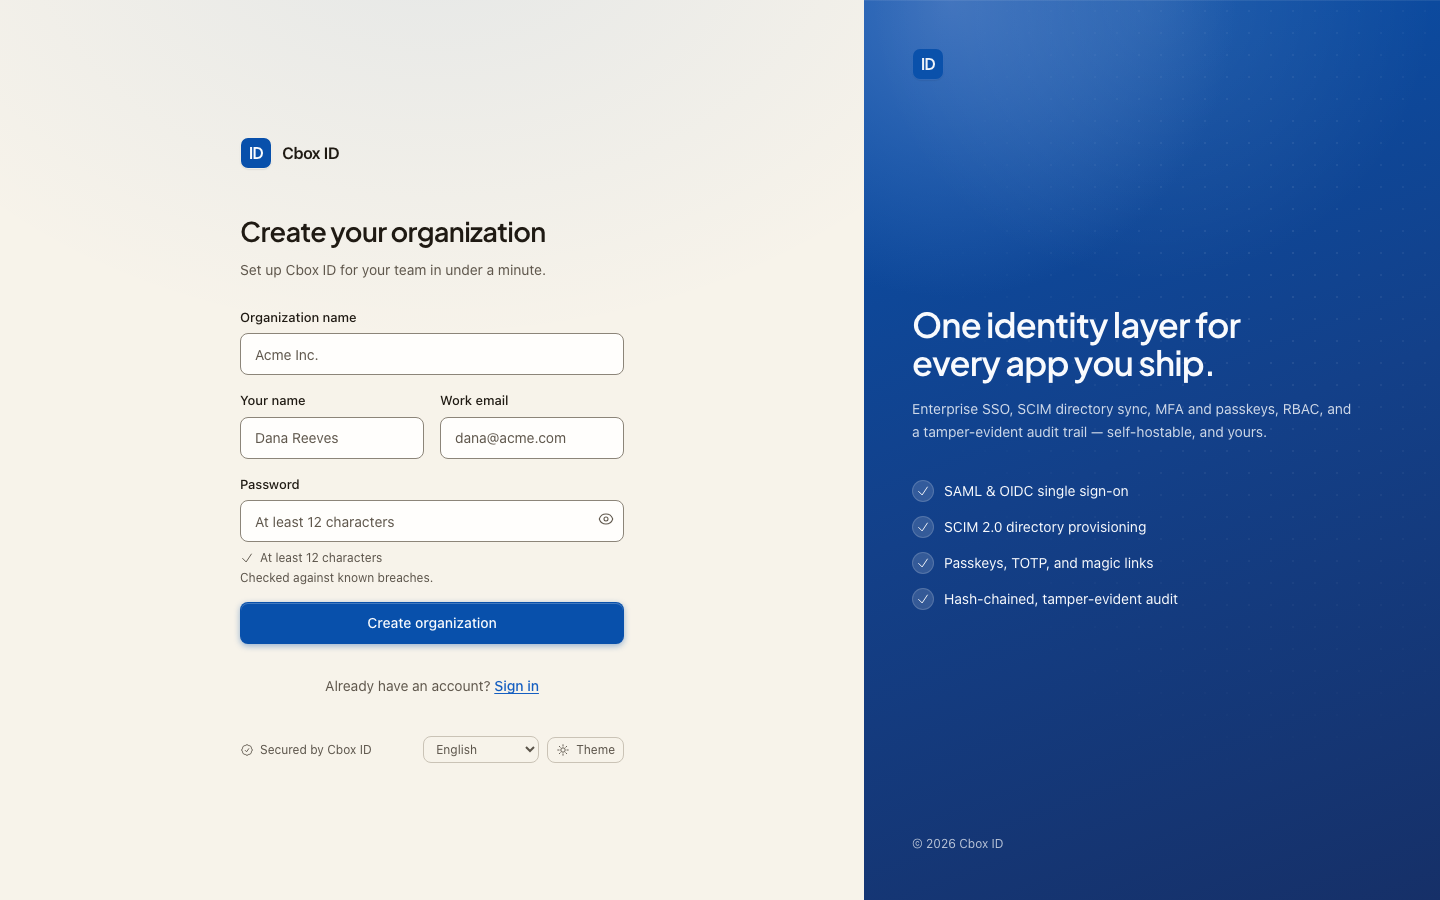Click the check icon beside Hash-chained, tamper-evident audit
Screen dimensions: 1440x900
point(923,599)
